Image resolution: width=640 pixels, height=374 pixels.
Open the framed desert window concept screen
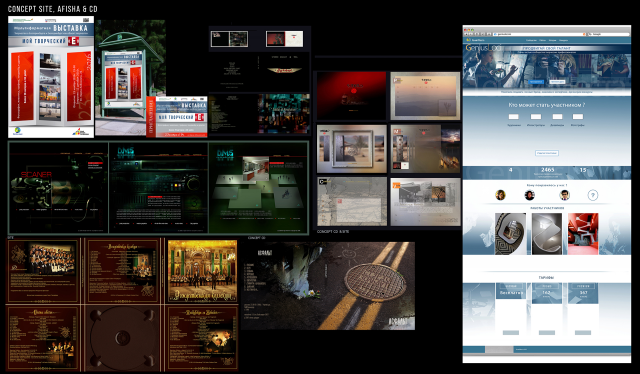pos(352,149)
